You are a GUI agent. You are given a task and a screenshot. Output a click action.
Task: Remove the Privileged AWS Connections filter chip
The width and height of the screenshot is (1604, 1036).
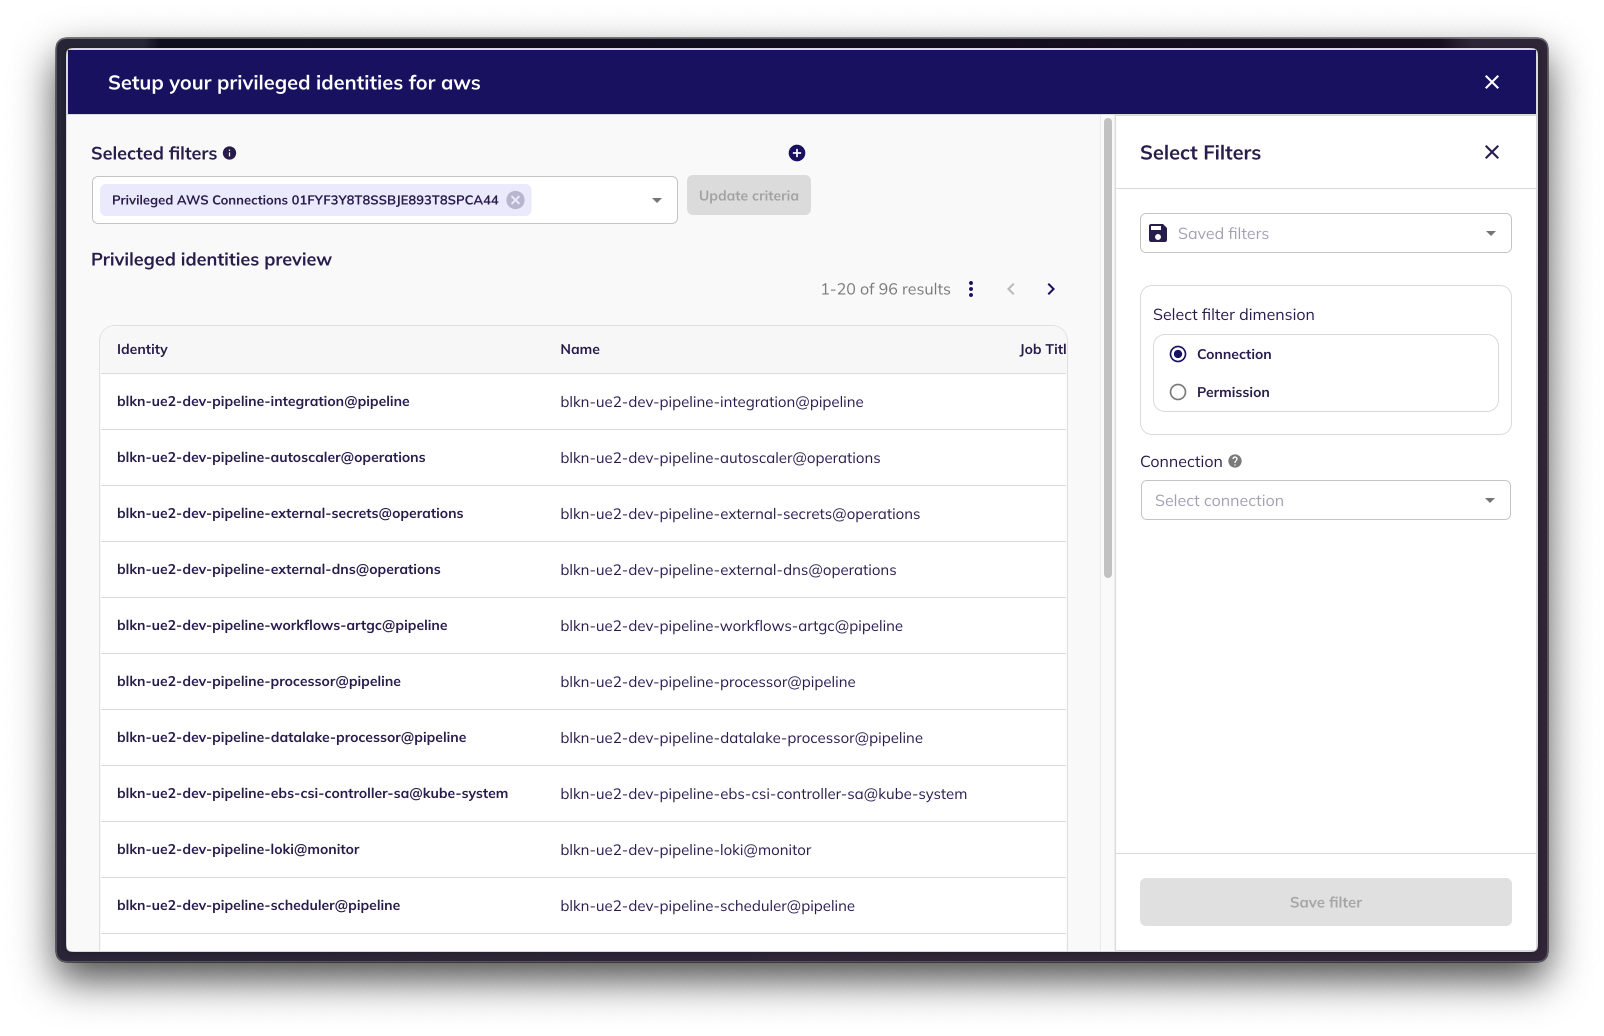(515, 200)
